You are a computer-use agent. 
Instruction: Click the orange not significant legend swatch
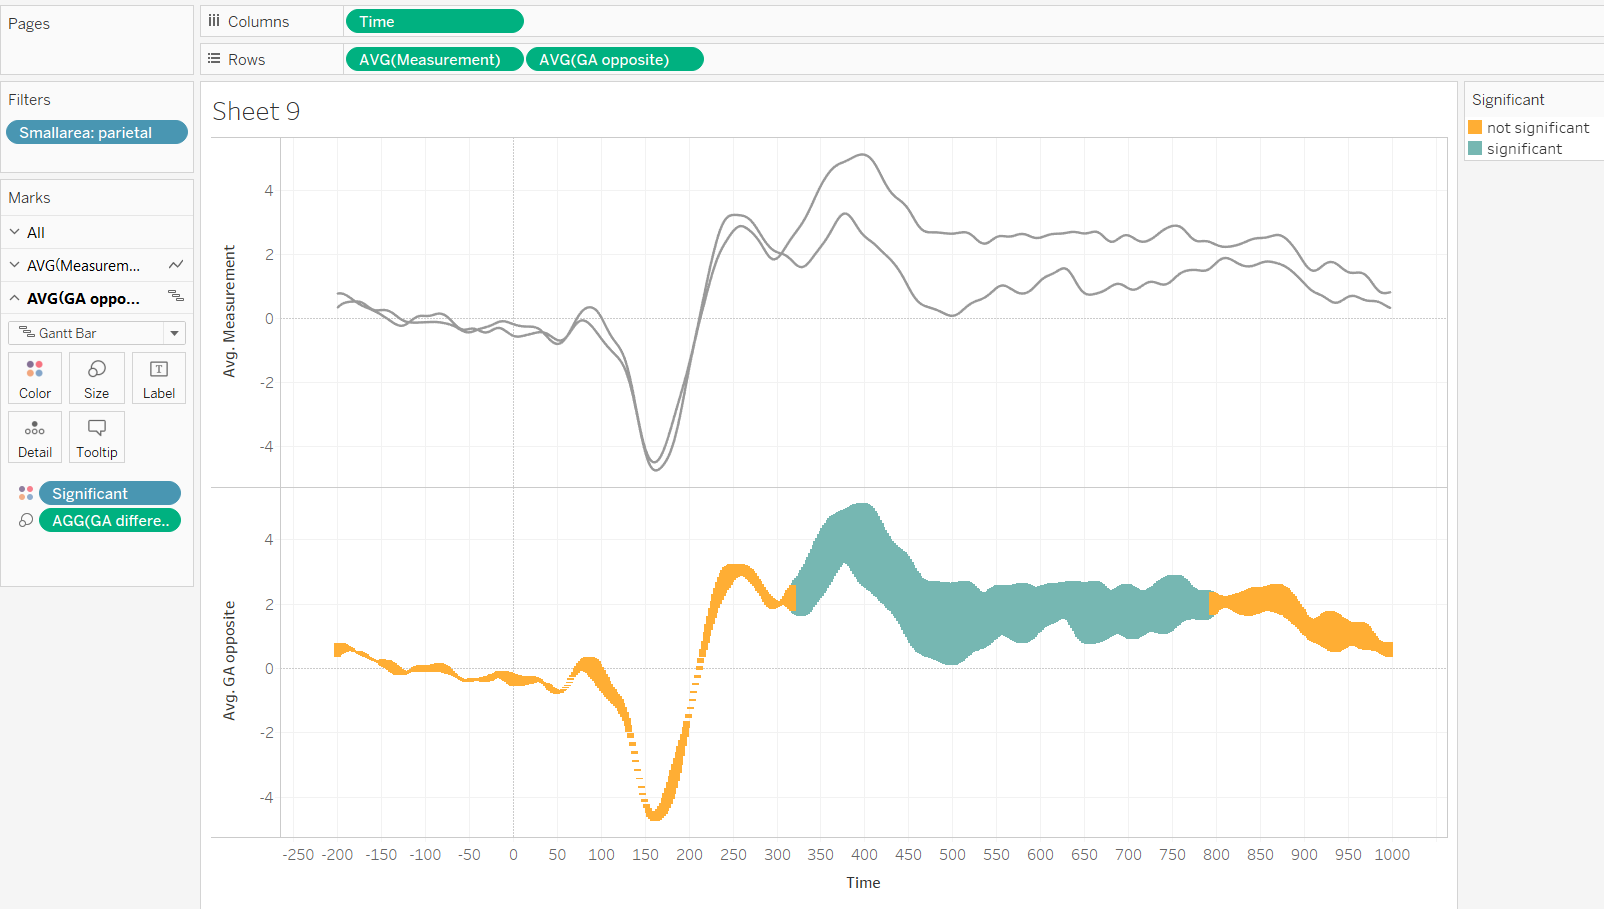[x=1475, y=127]
